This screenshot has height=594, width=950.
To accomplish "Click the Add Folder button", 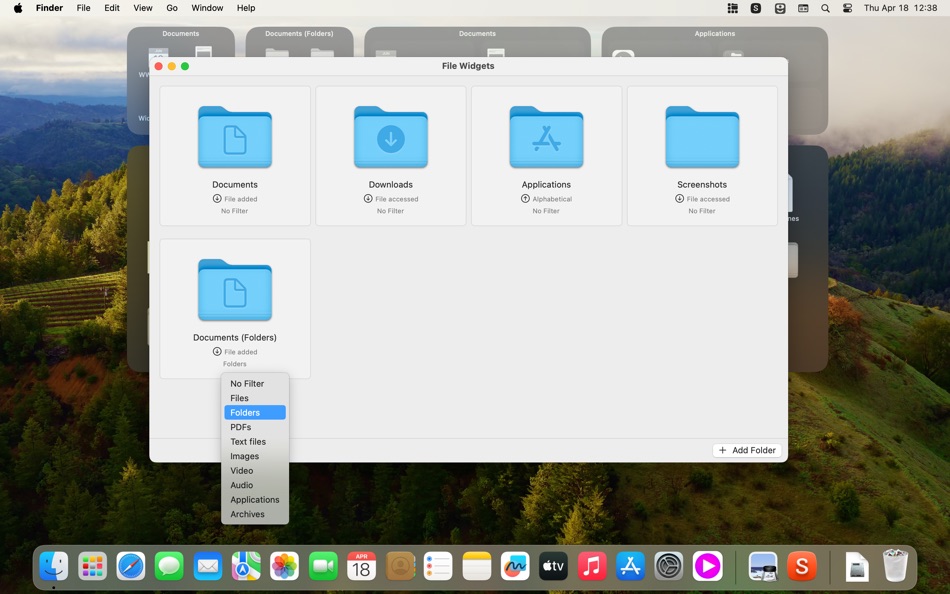I will coord(746,450).
